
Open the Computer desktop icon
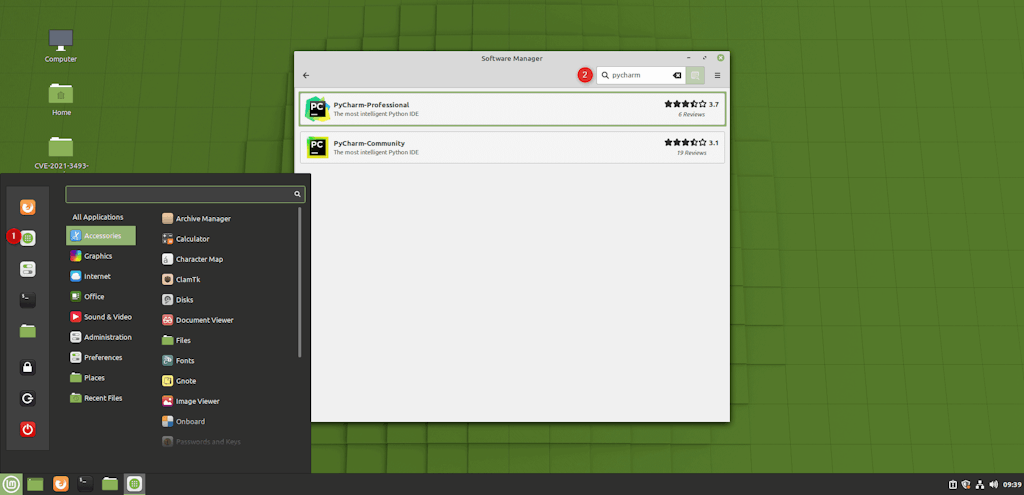coord(61,45)
